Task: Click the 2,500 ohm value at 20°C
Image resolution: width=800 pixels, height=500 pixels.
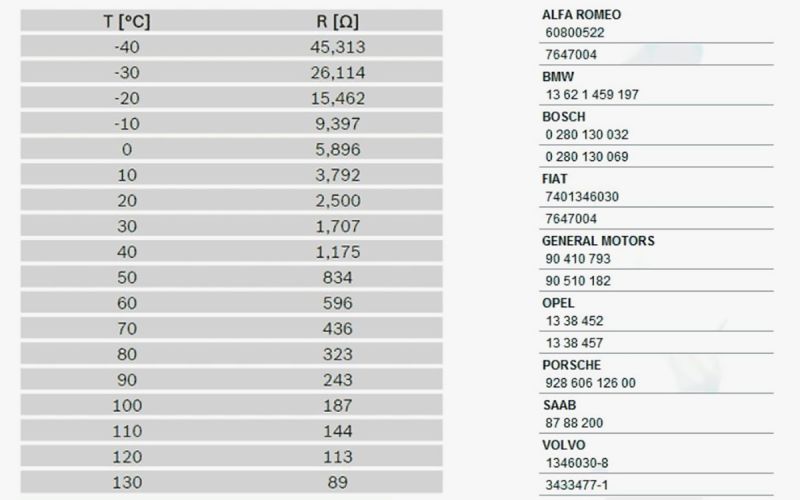Action: click(x=338, y=201)
